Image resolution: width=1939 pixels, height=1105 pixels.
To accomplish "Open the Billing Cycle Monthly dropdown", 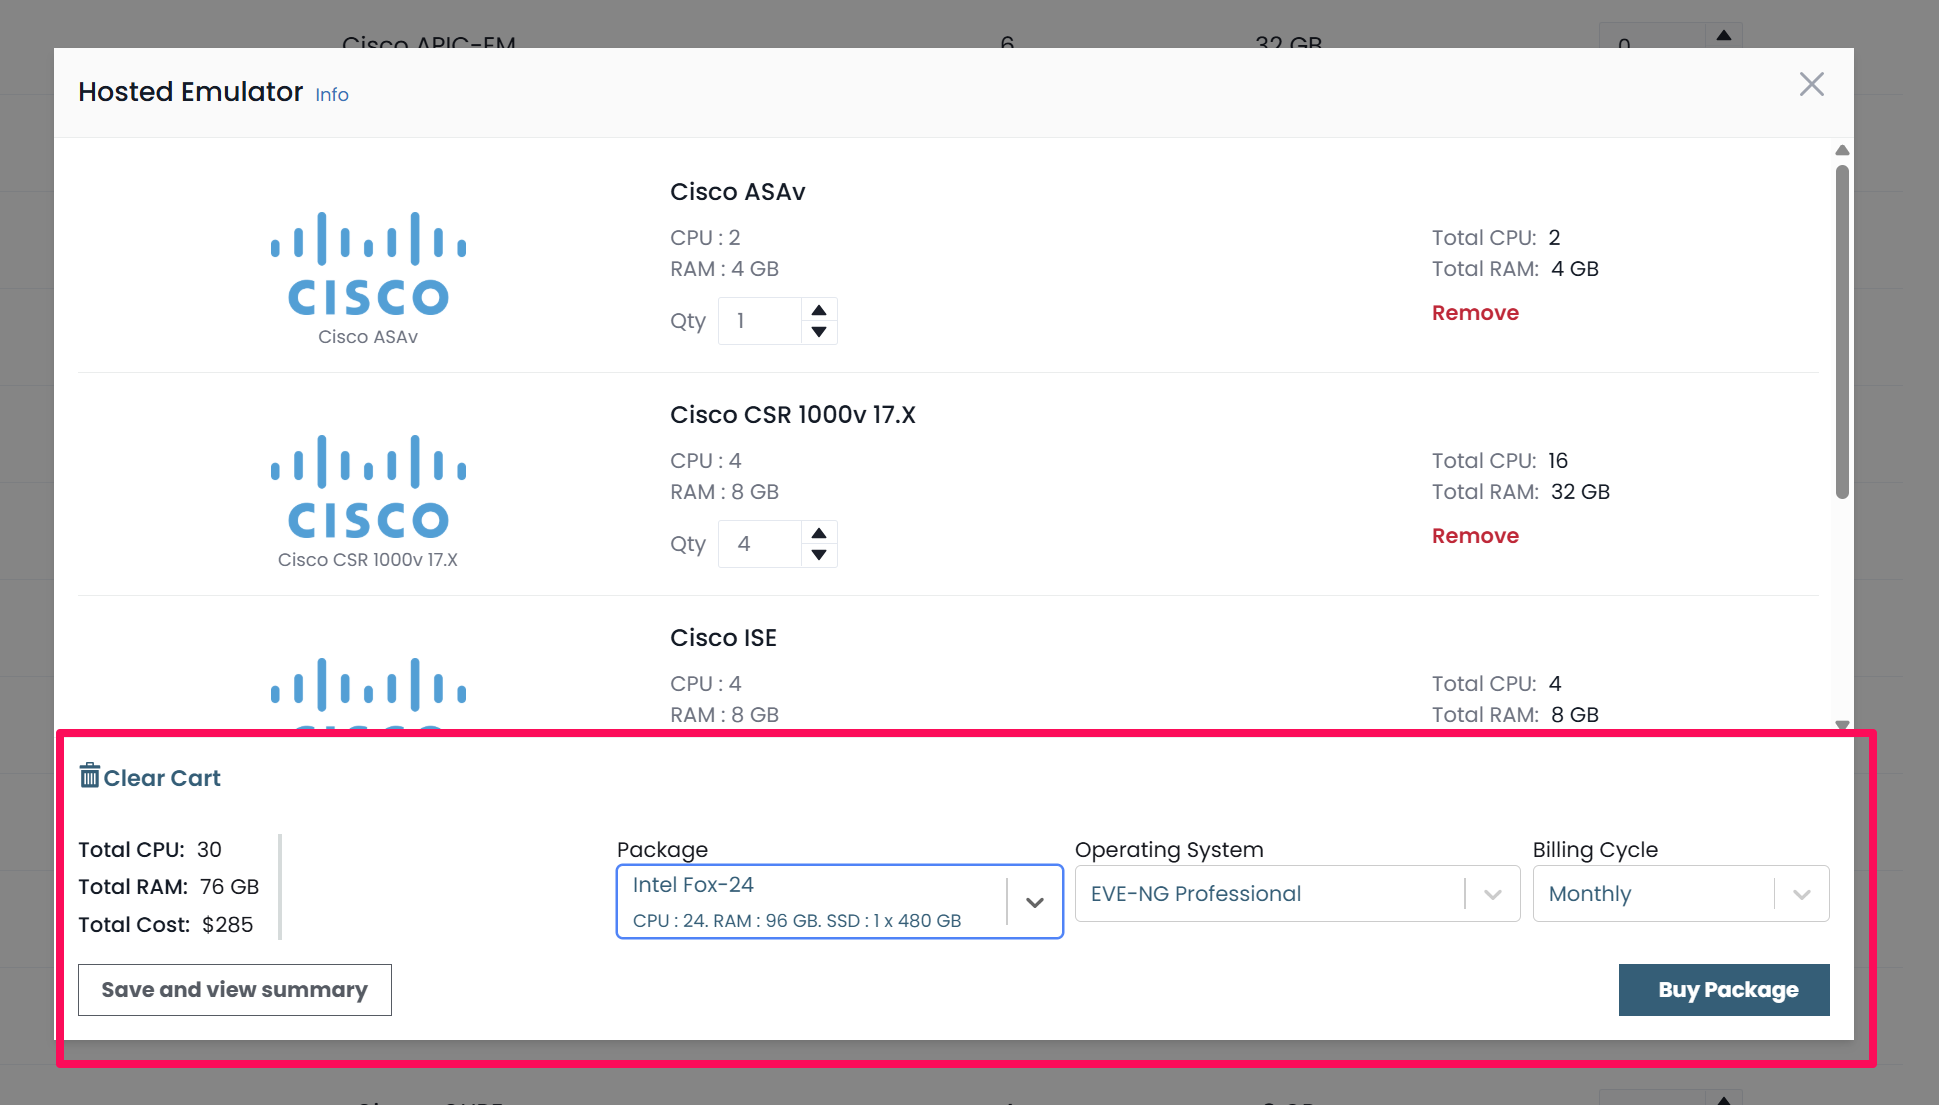I will tap(1680, 894).
